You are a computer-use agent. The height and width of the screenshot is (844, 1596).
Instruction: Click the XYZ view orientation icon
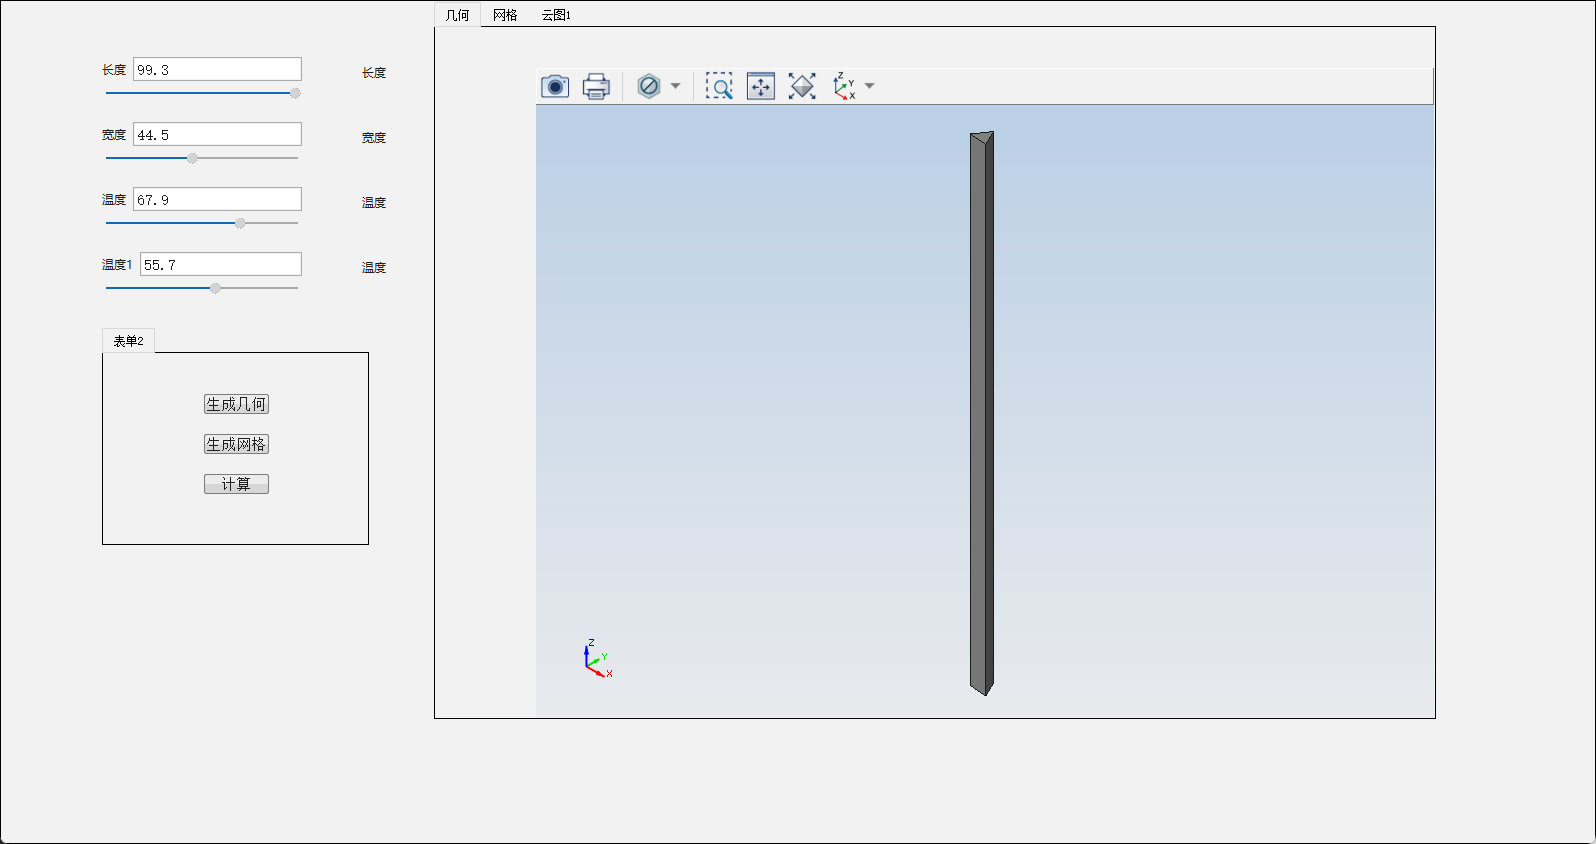tap(845, 86)
